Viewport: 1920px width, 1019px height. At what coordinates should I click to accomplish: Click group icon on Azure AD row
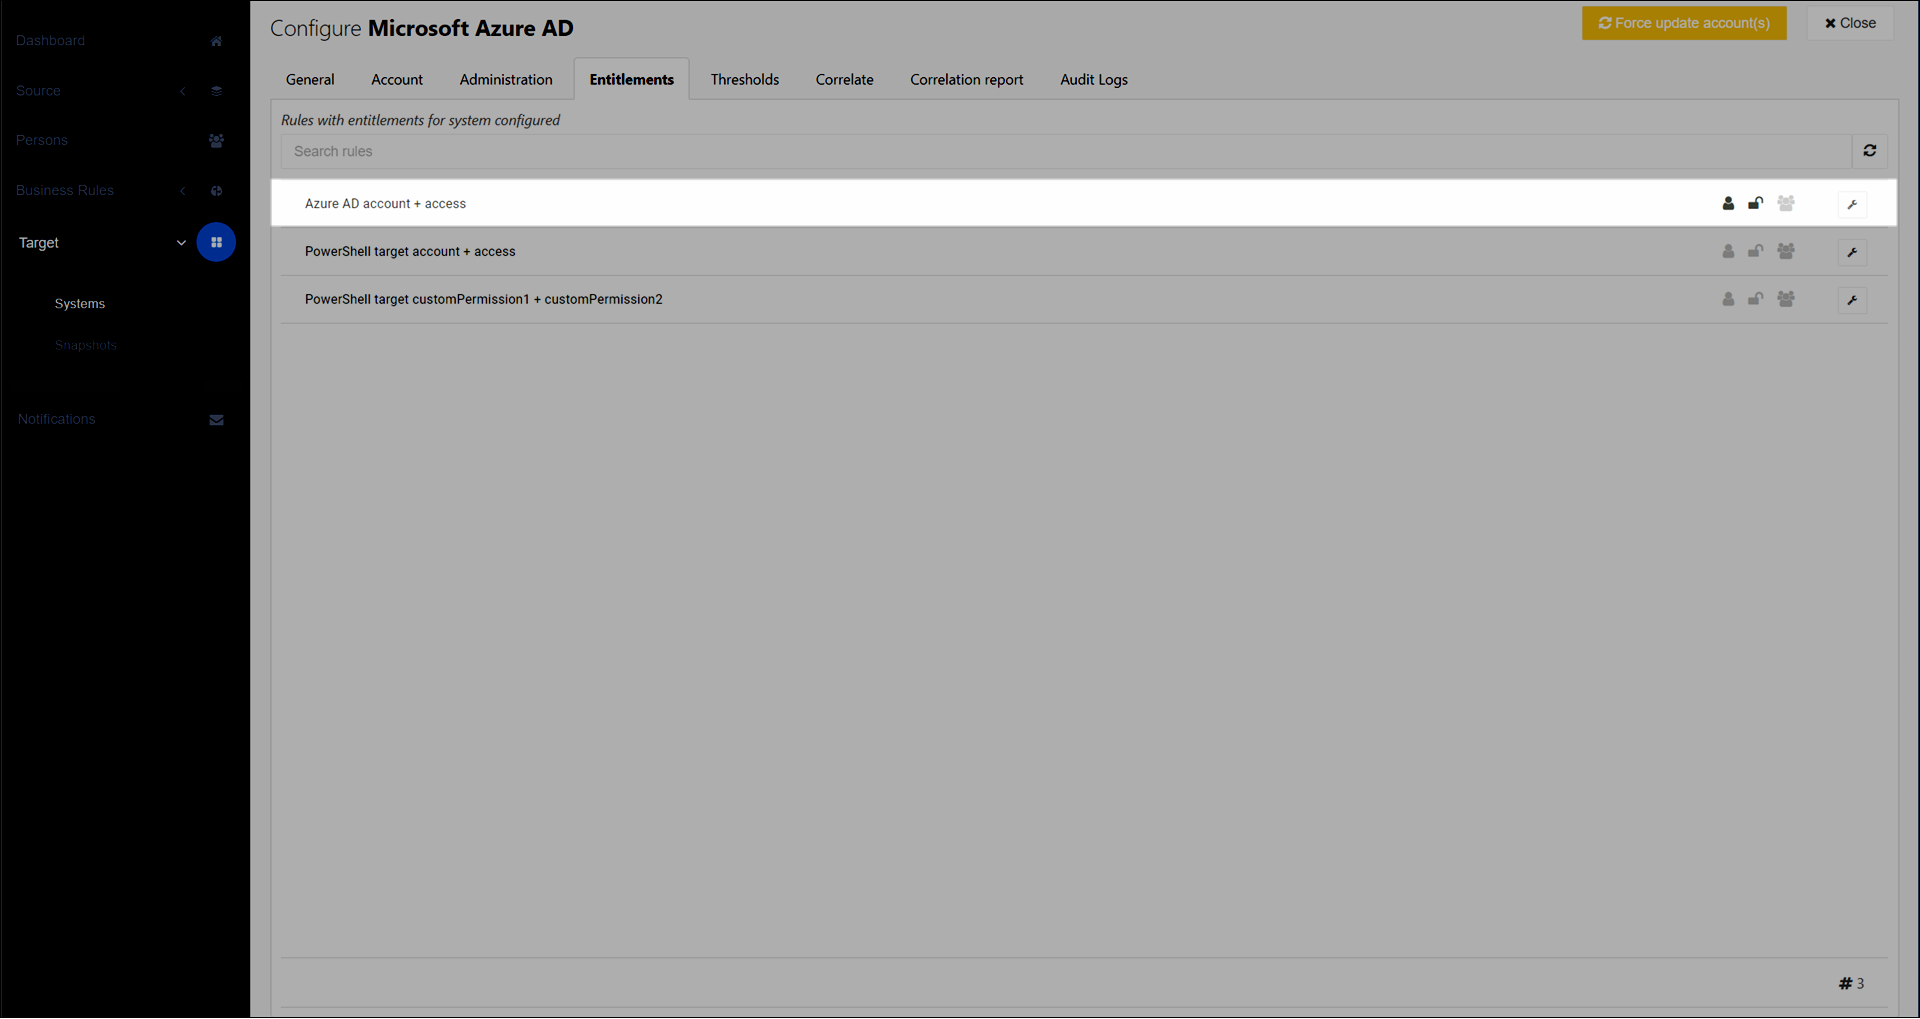tap(1786, 203)
